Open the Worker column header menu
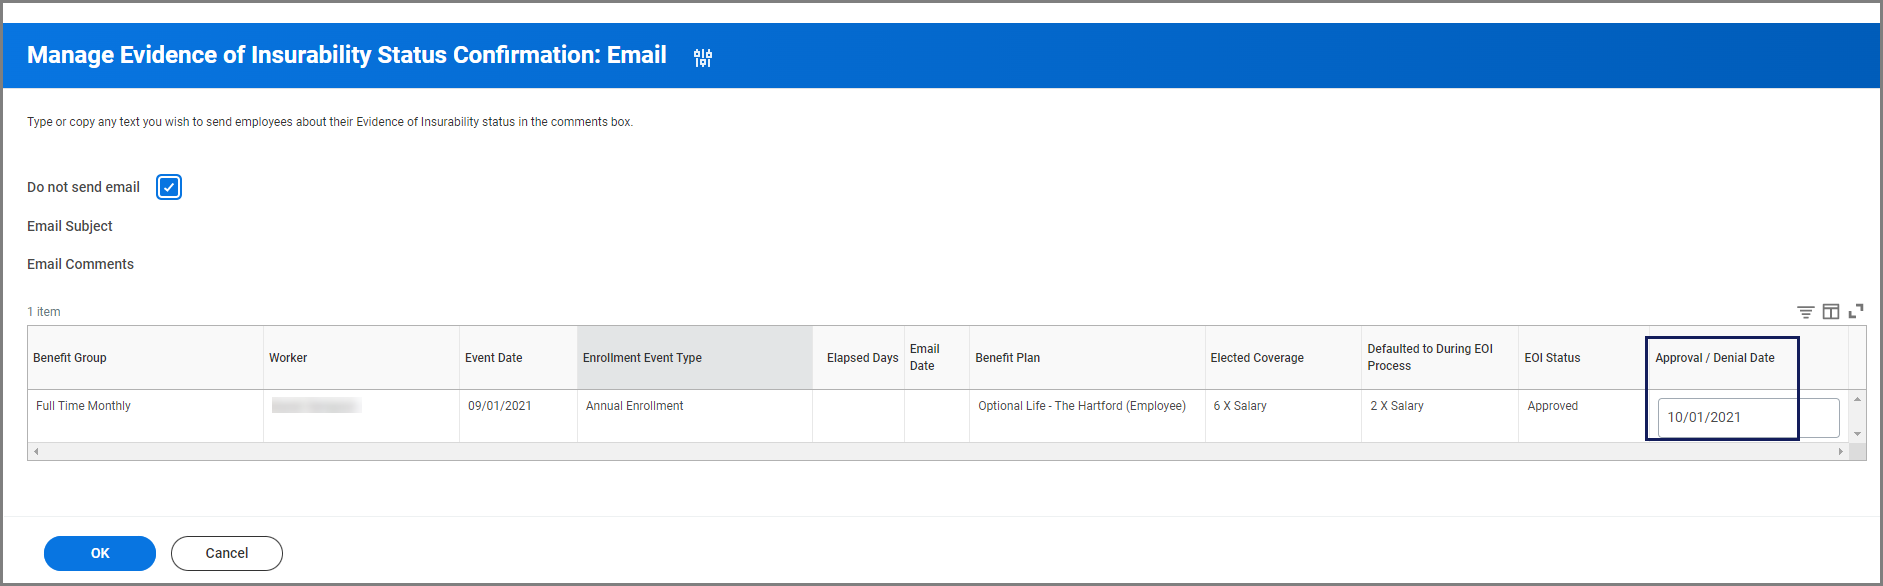The width and height of the screenshot is (1883, 586). click(288, 358)
